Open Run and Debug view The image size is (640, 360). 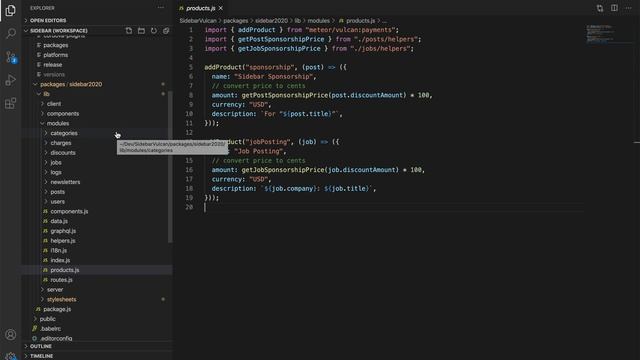[x=11, y=80]
